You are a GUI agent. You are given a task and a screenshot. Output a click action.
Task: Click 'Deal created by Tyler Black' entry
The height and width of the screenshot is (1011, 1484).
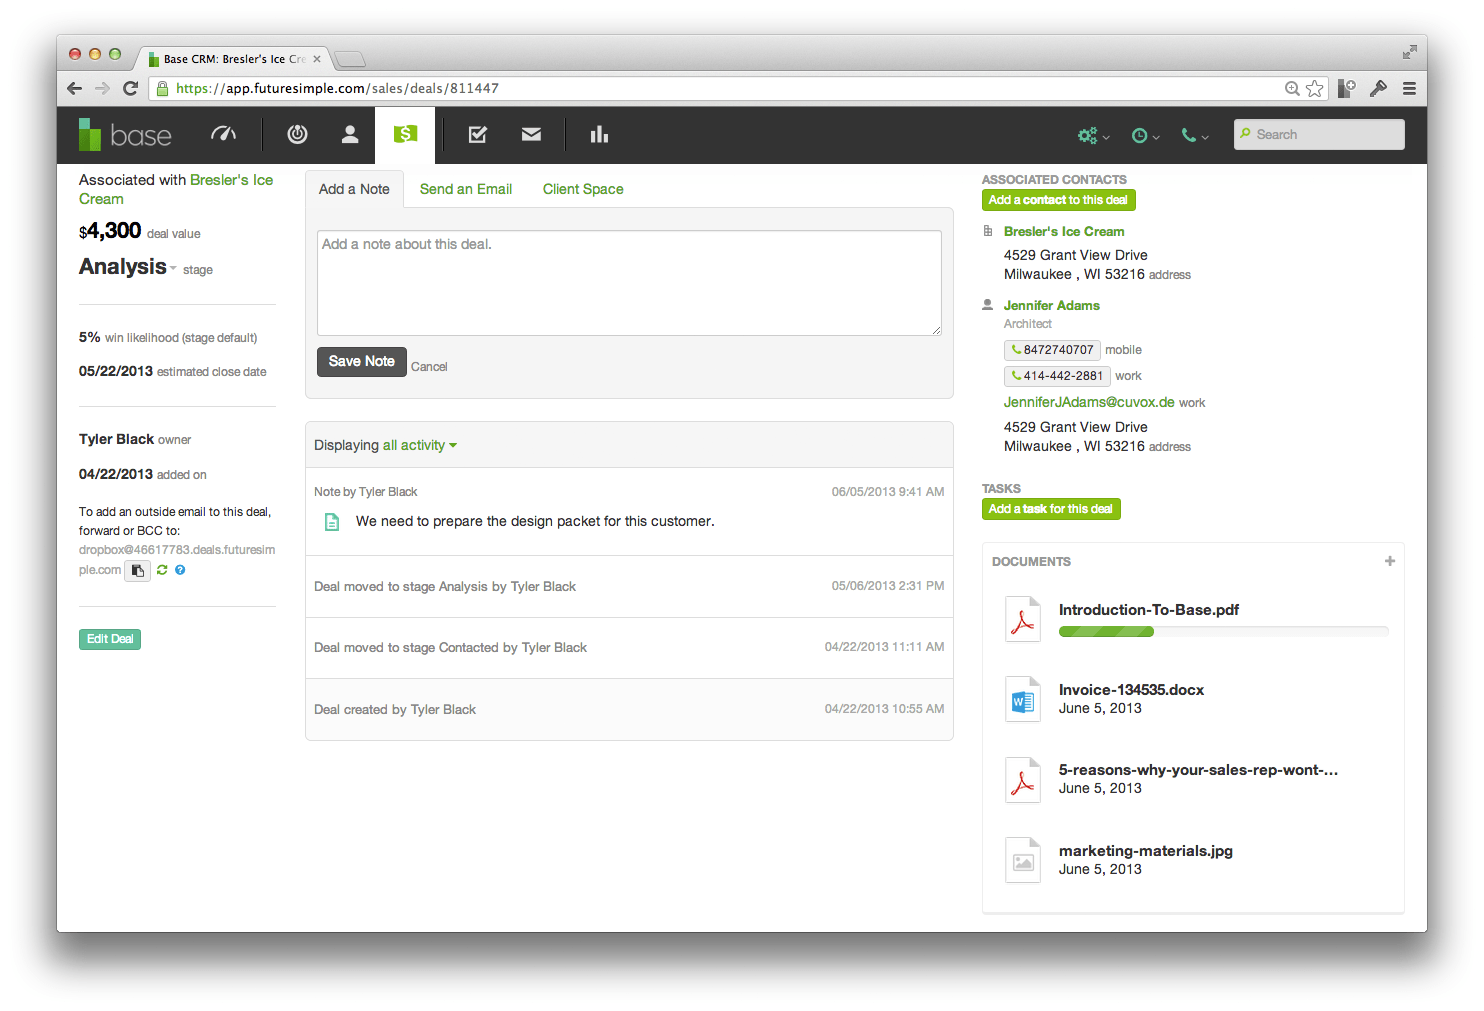click(629, 709)
